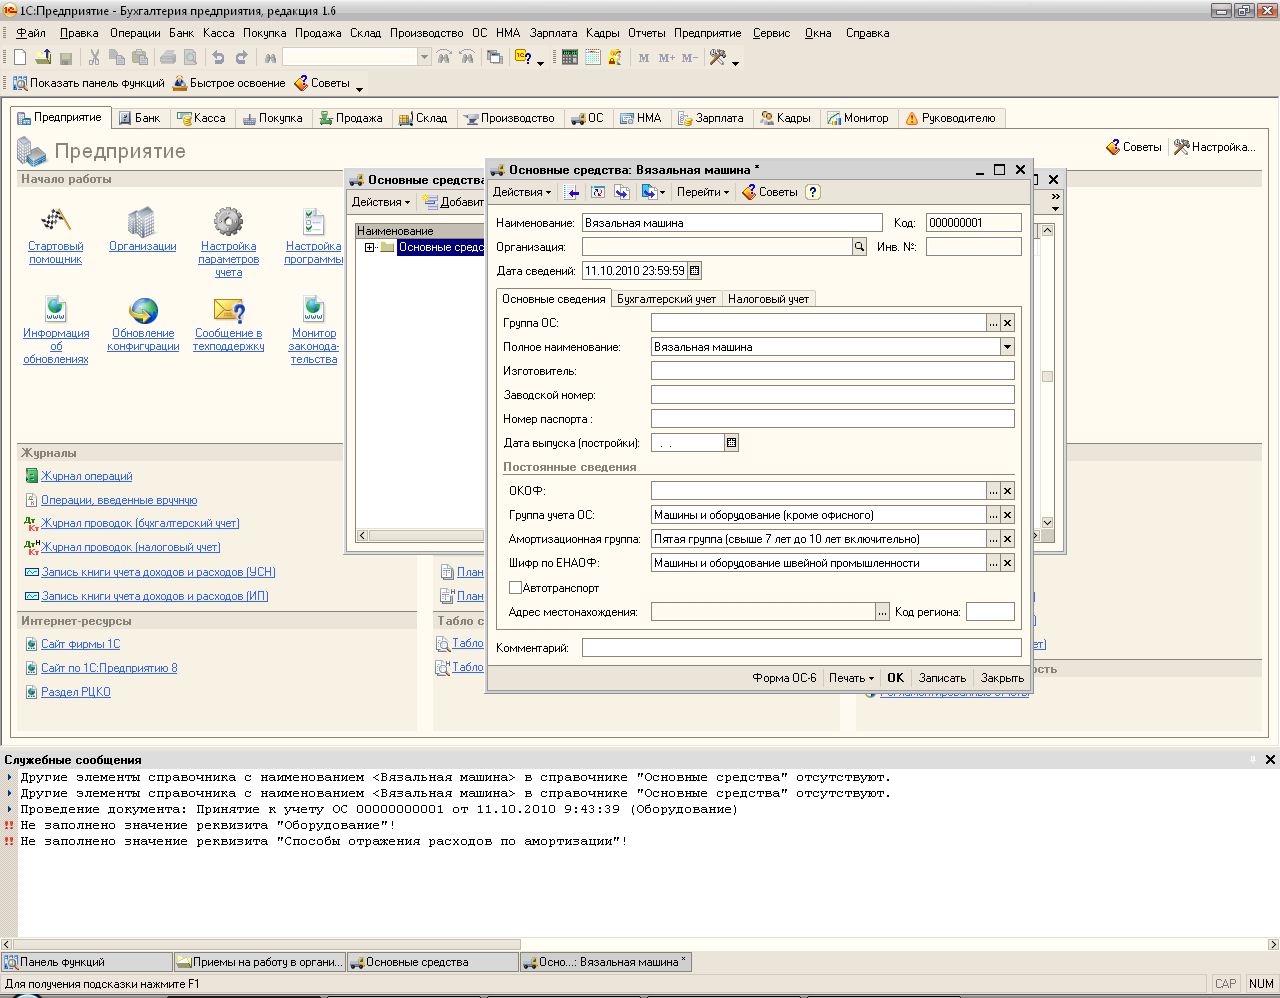
Task: Click the tools (hammer and wrench) toolbar icon
Action: click(x=717, y=58)
